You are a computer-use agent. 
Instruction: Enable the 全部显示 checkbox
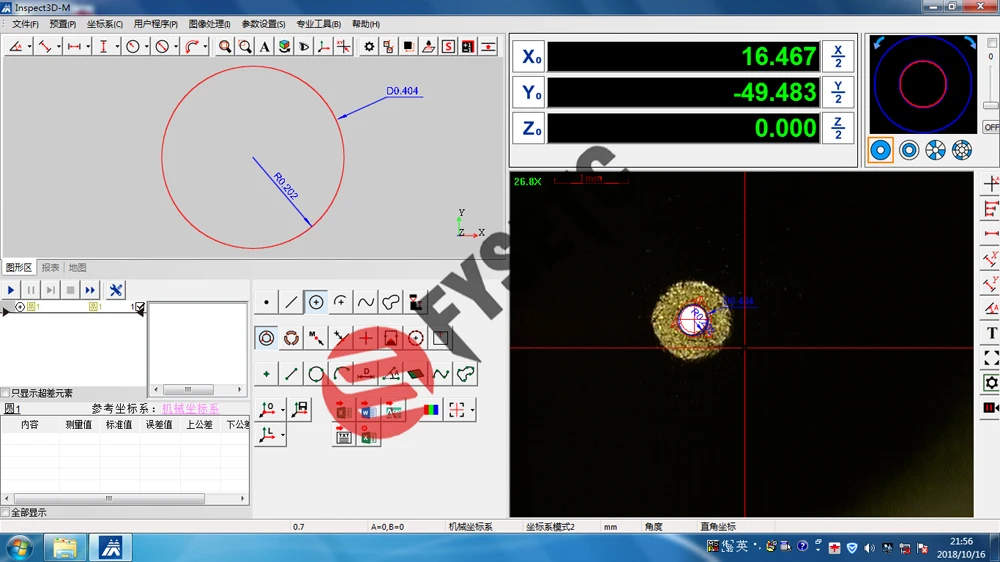[x=6, y=512]
